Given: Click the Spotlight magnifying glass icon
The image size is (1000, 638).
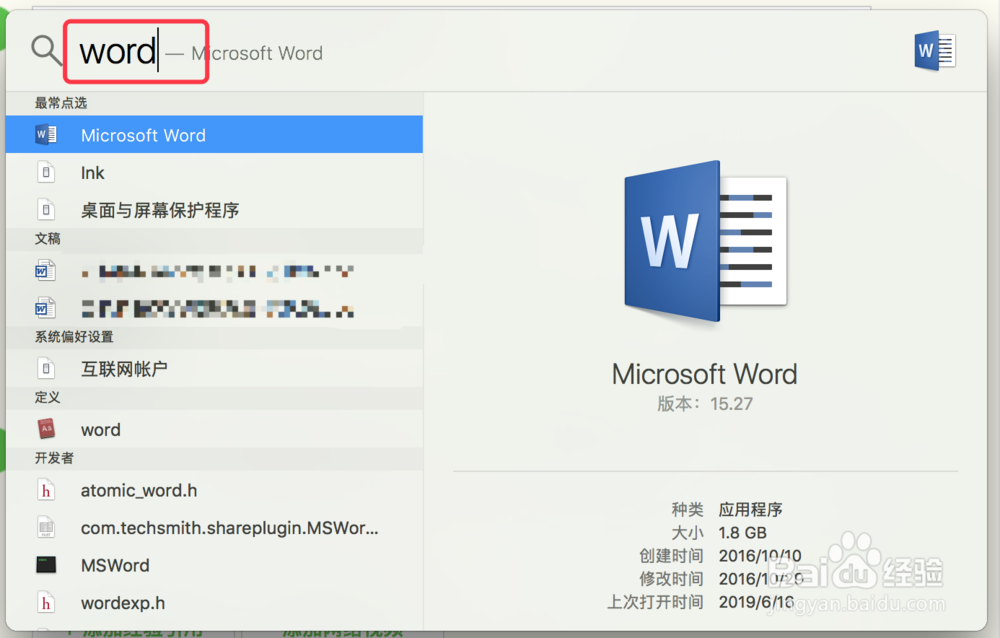Looking at the screenshot, I should [x=47, y=50].
